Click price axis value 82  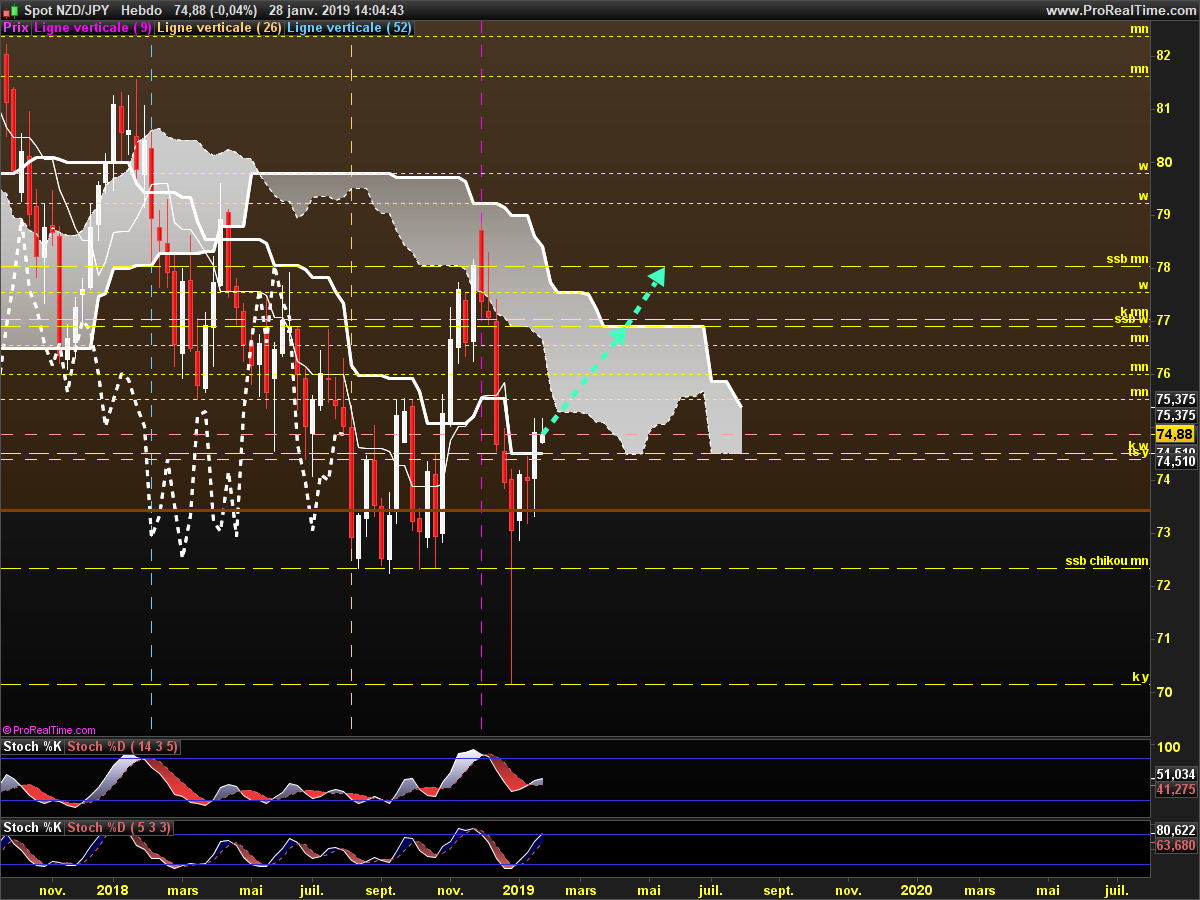click(x=1164, y=55)
